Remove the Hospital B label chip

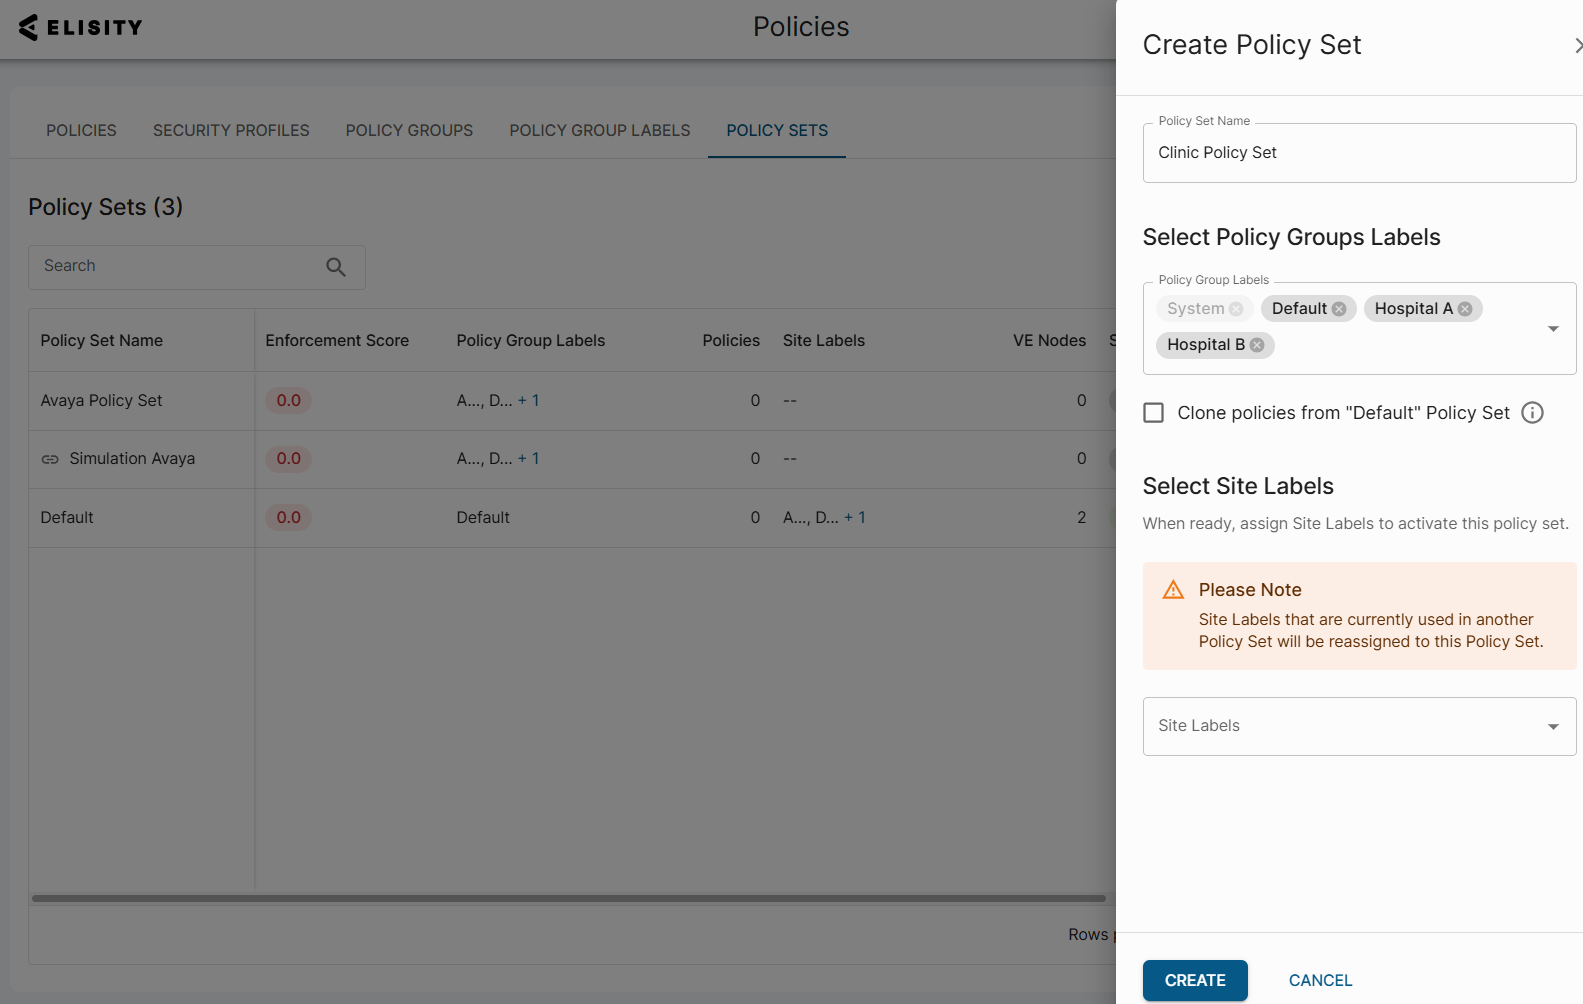coord(1257,345)
